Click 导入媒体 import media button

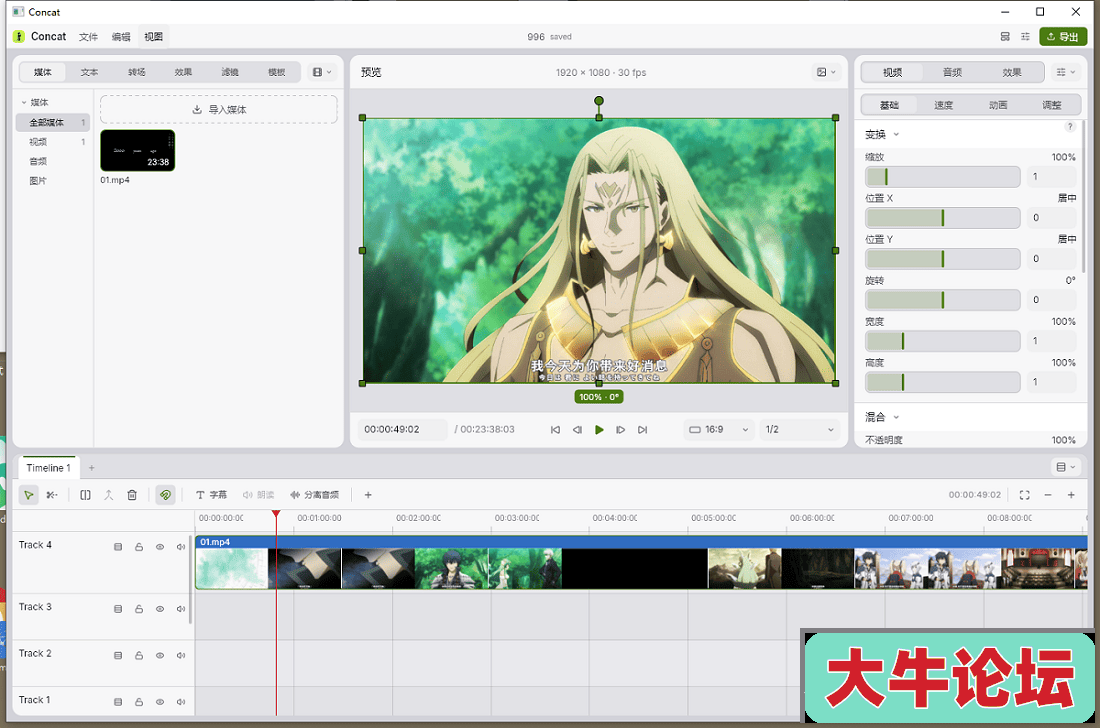[219, 109]
